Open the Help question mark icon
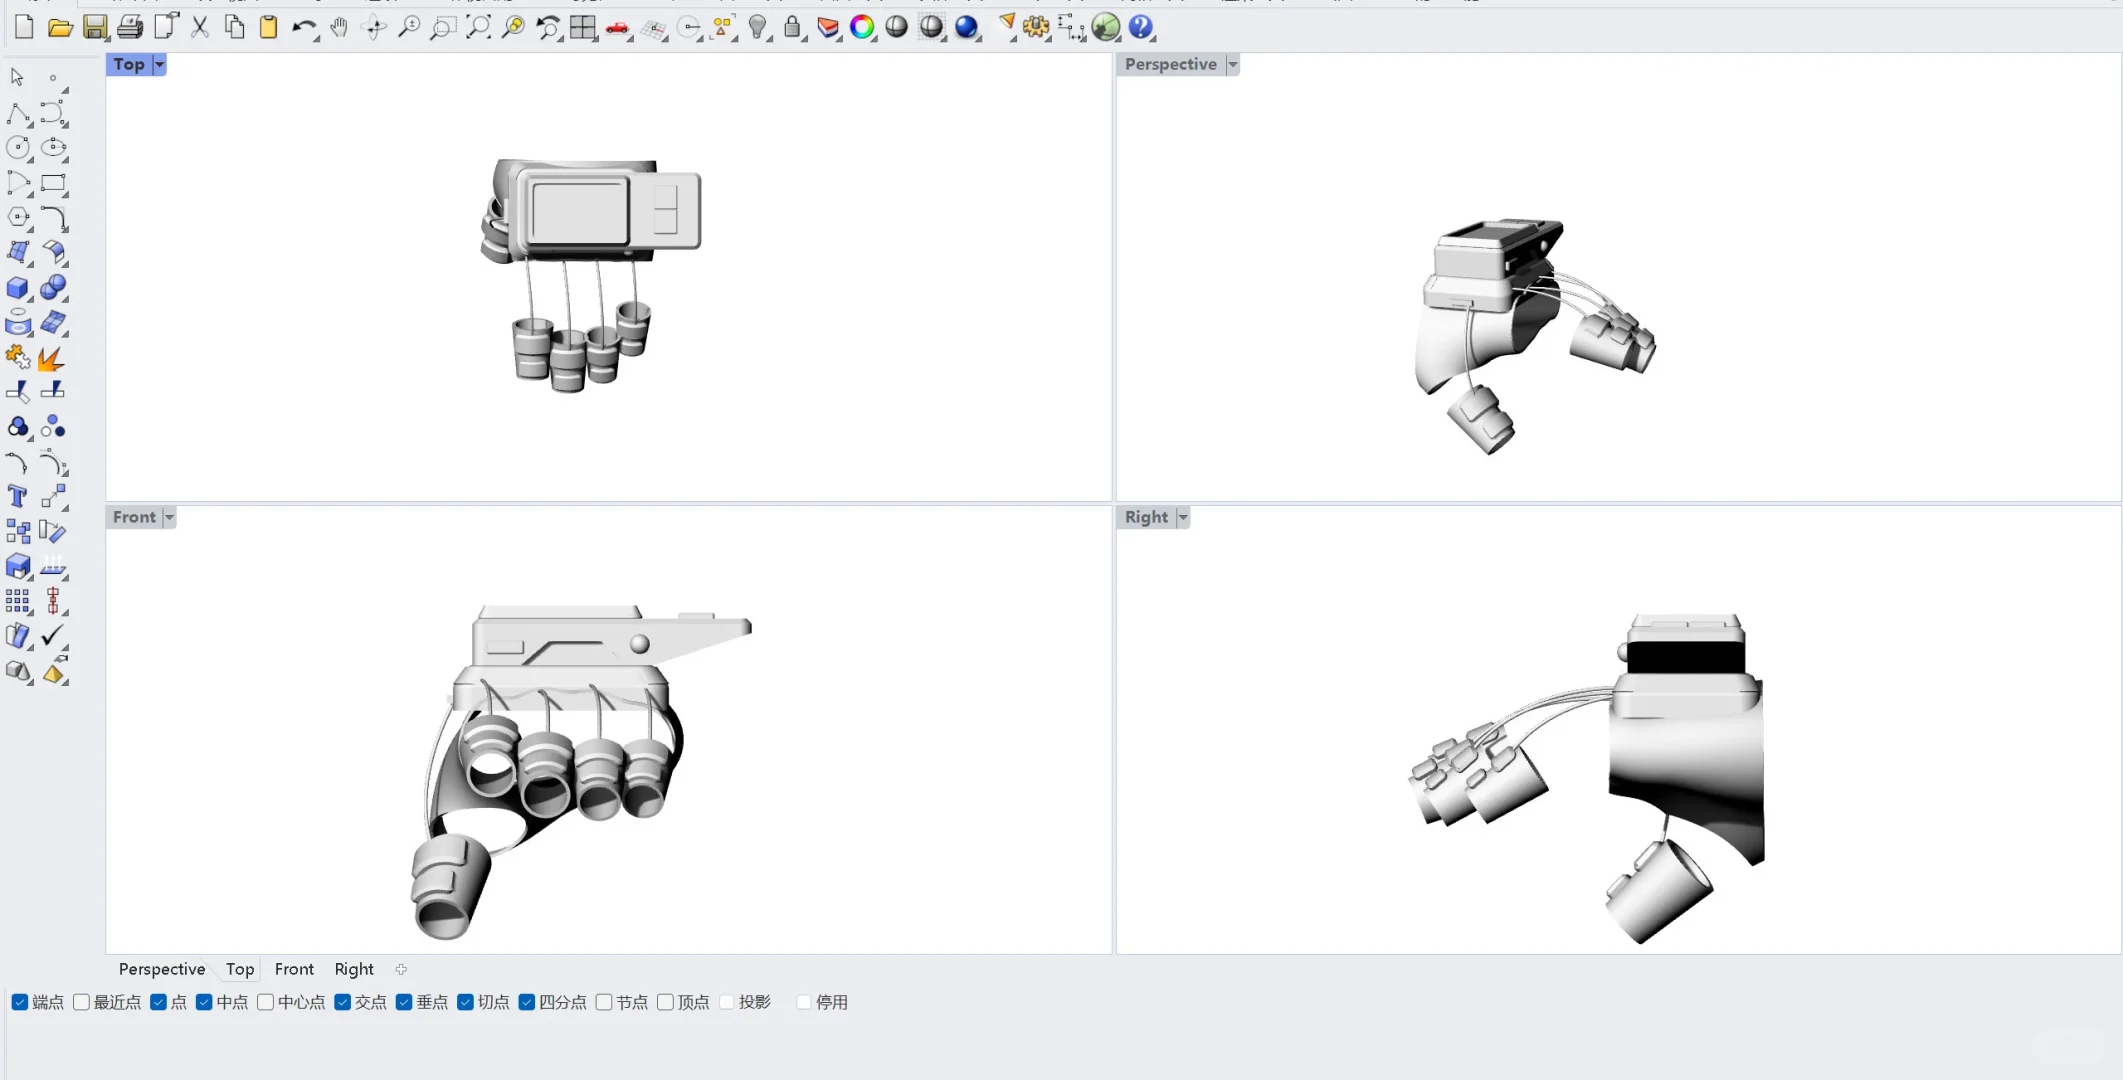The image size is (2123, 1080). 1140,27
